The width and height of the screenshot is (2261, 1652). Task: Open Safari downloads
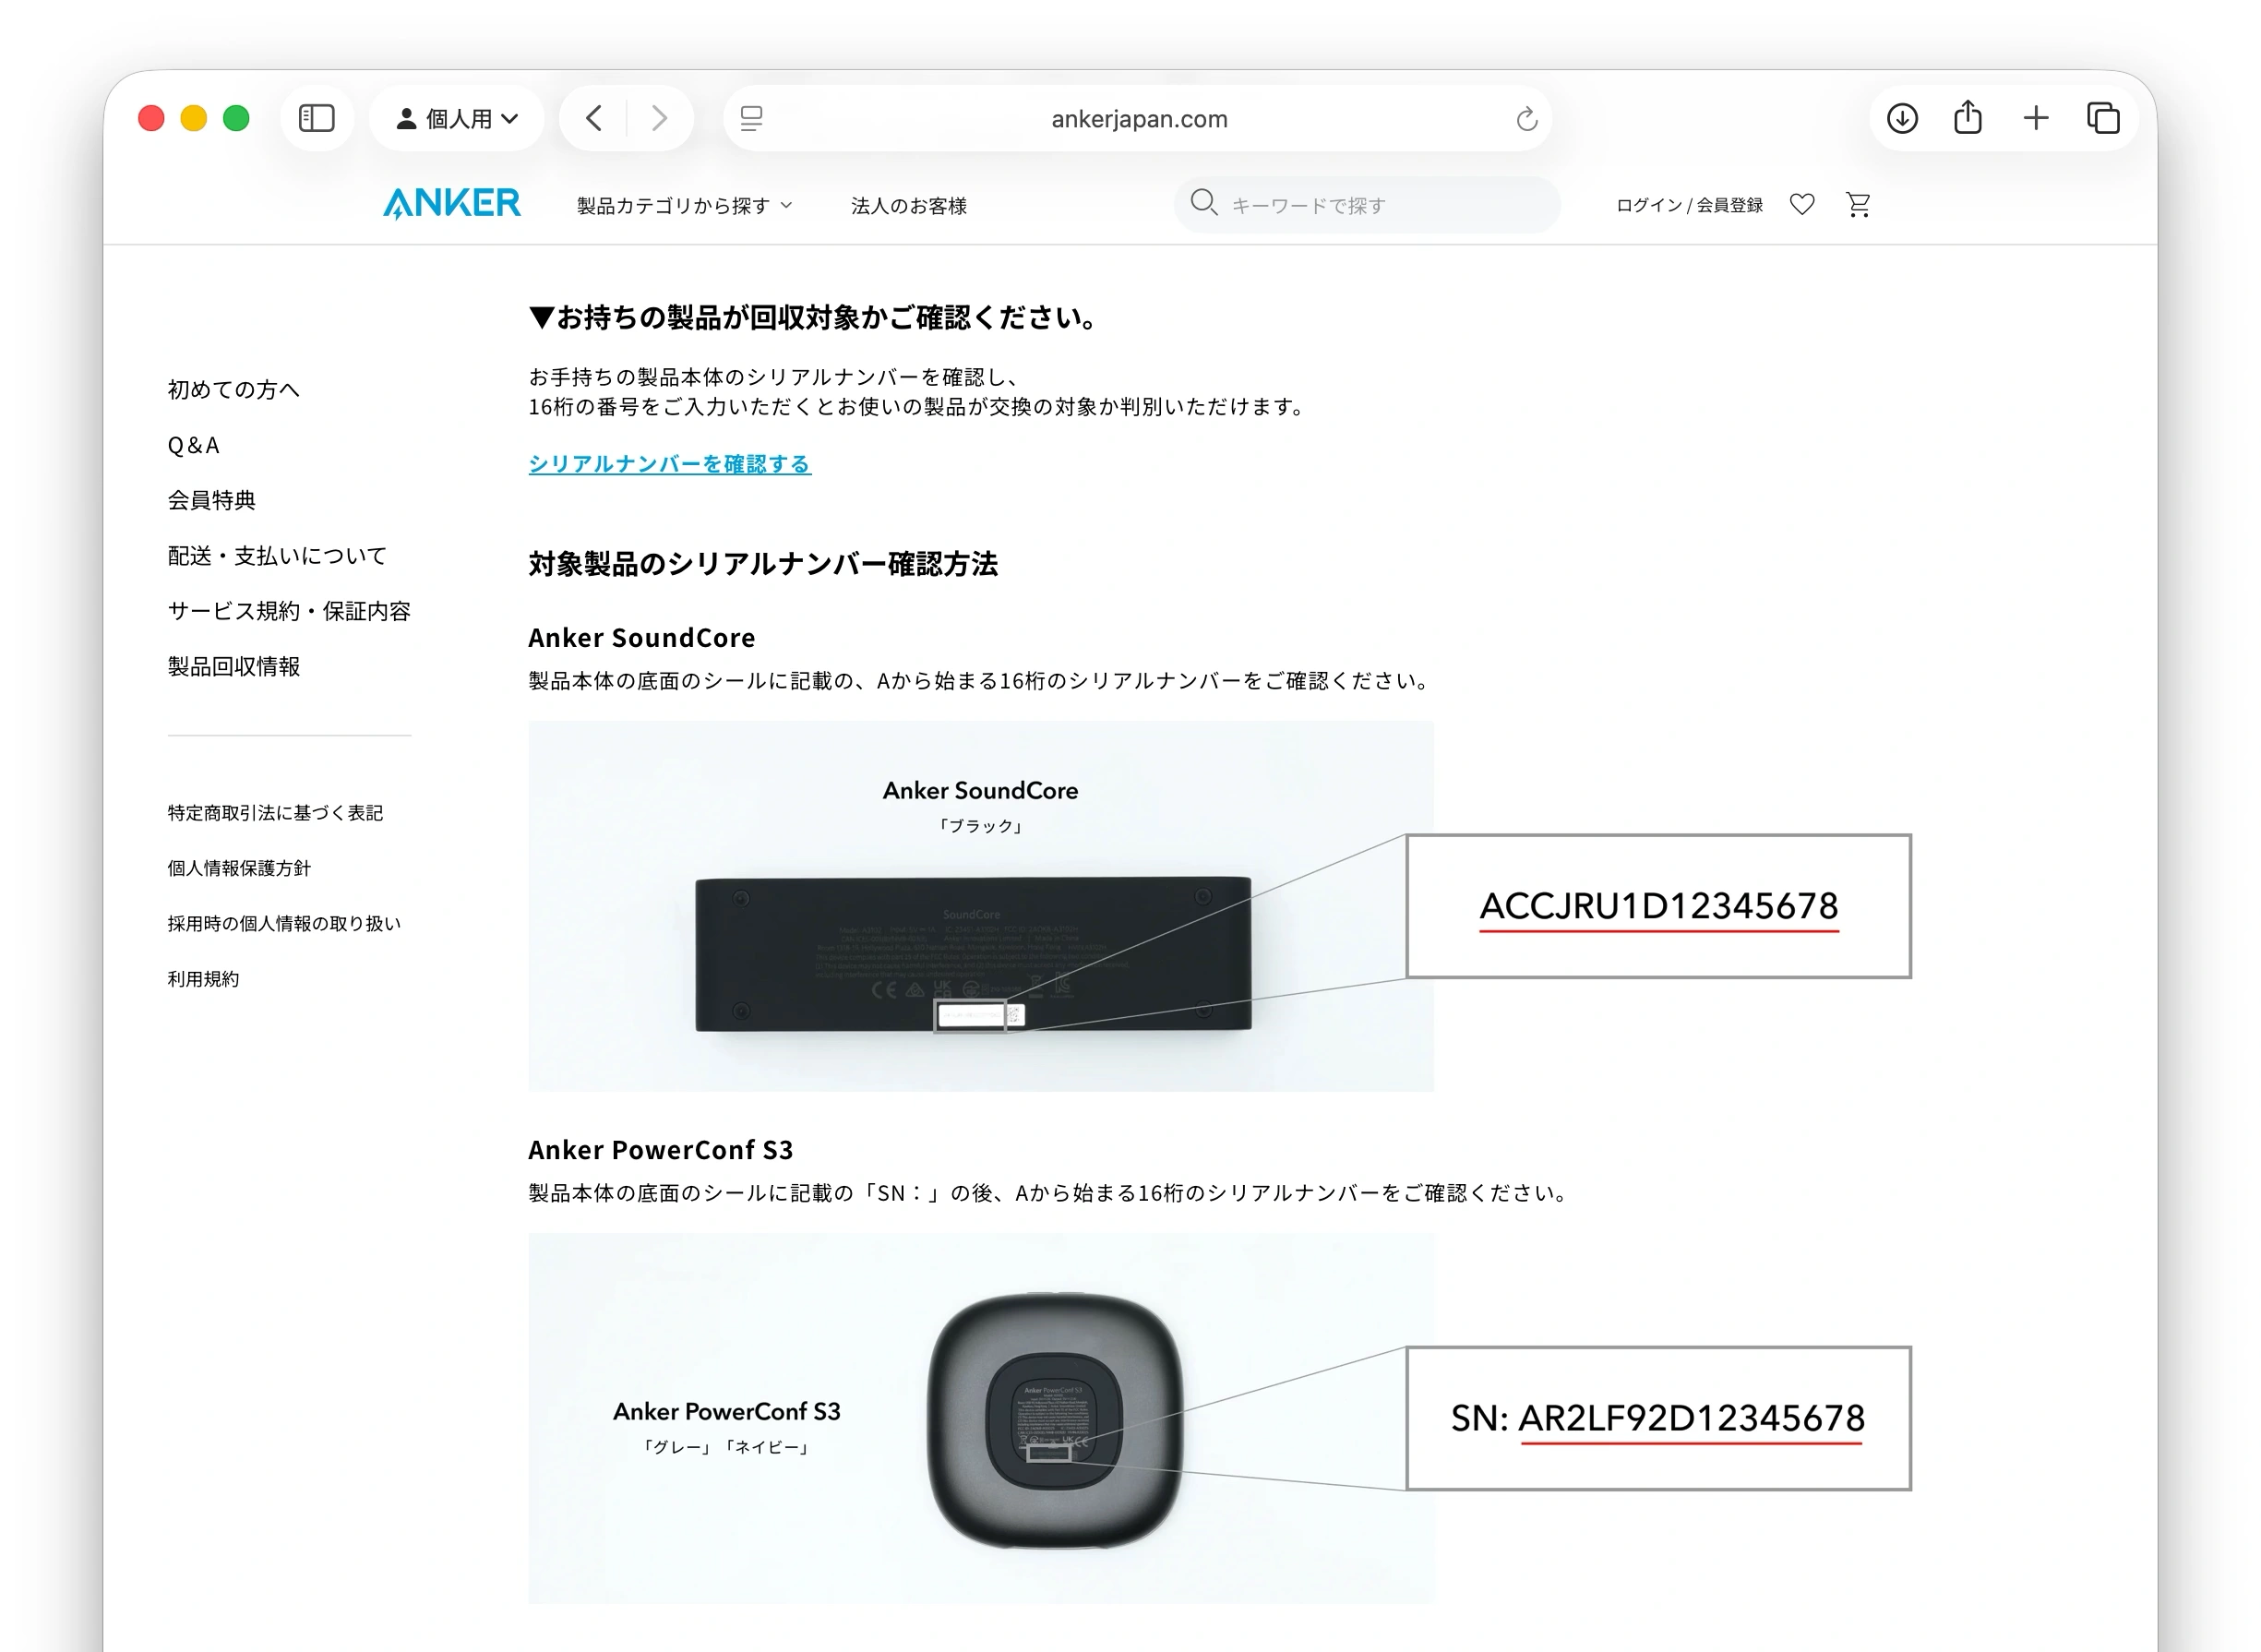(1902, 118)
